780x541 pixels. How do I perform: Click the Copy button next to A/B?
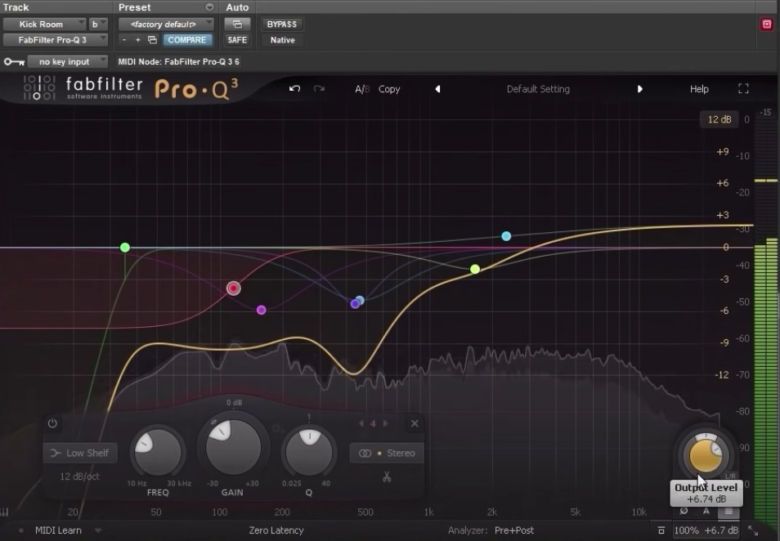click(x=389, y=89)
